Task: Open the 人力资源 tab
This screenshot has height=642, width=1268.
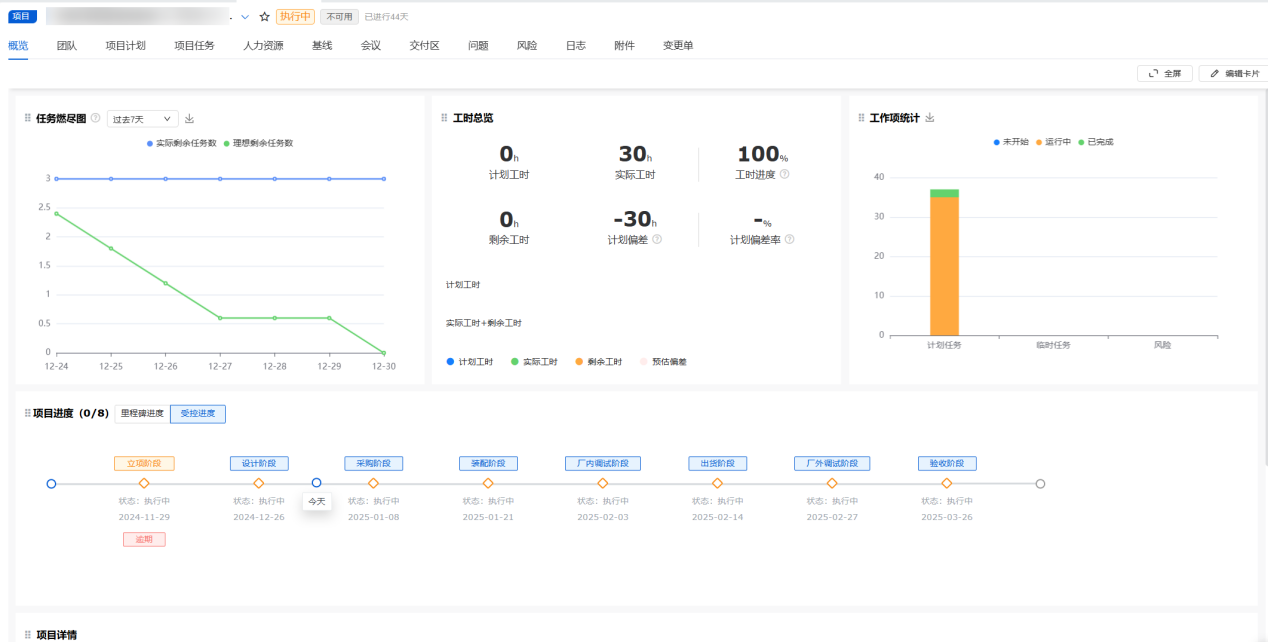Action: (263, 46)
